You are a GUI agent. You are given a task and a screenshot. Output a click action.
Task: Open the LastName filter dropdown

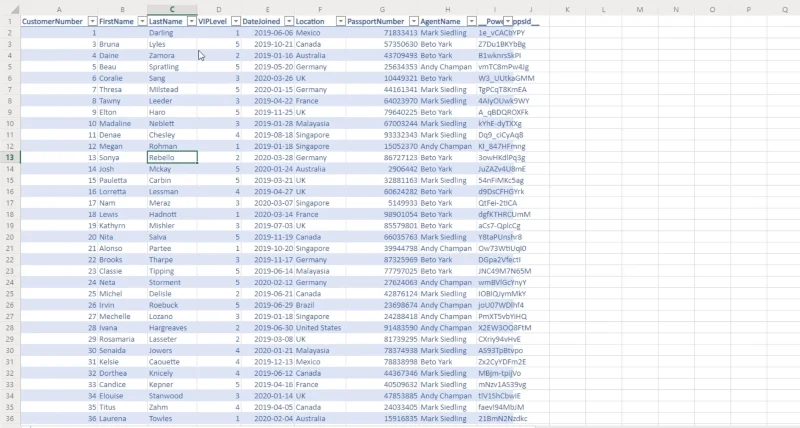click(192, 21)
